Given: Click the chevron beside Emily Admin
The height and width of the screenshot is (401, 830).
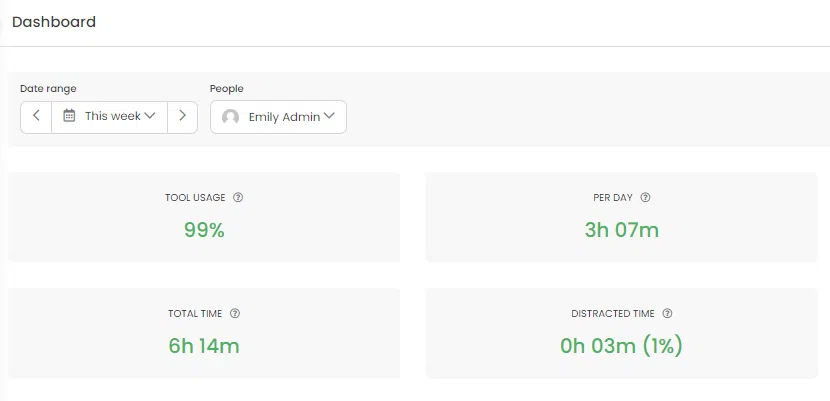Looking at the screenshot, I should [329, 116].
